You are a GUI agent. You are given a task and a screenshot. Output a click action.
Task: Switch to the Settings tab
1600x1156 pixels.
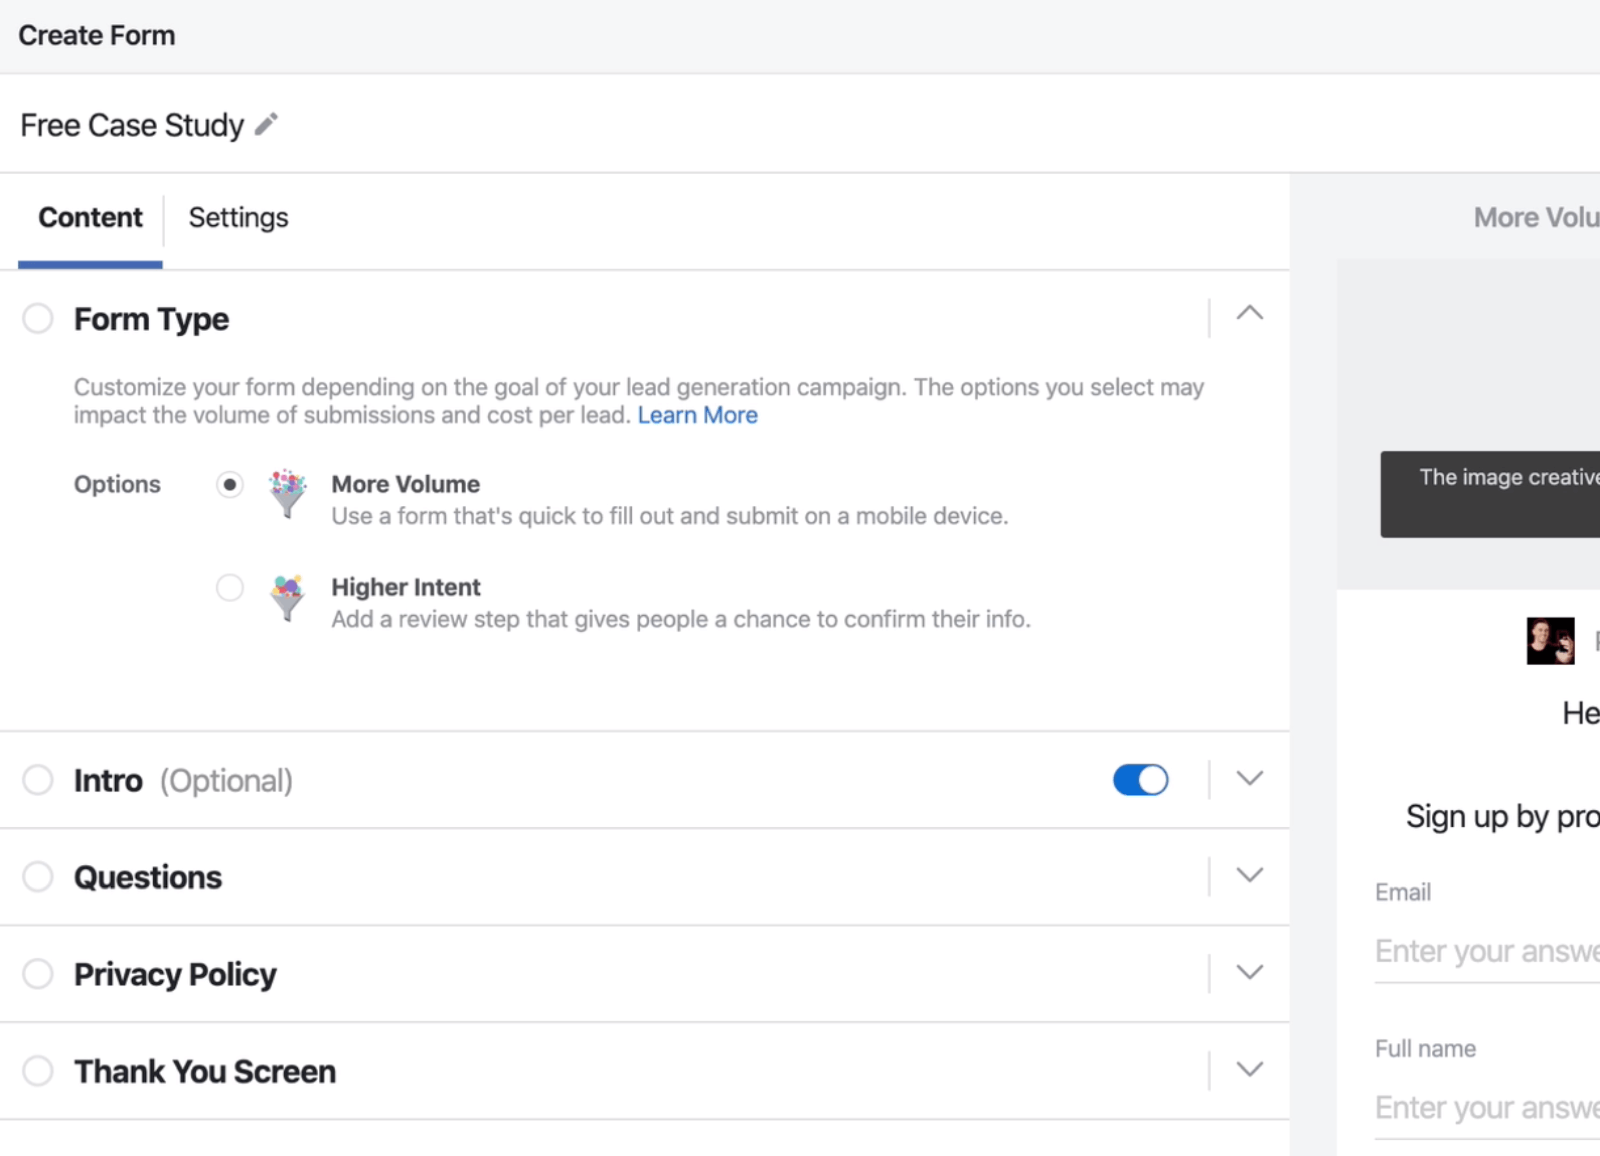pos(238,218)
